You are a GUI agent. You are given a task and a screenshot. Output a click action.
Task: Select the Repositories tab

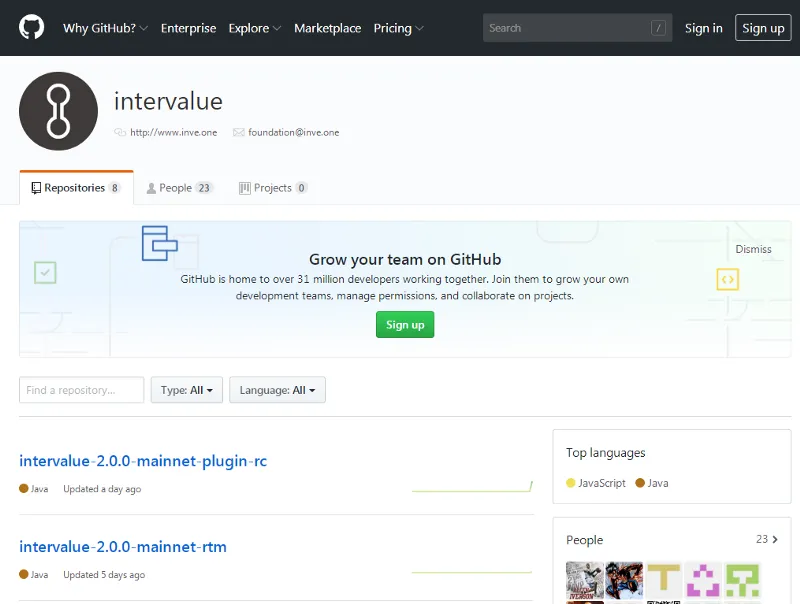pos(77,188)
